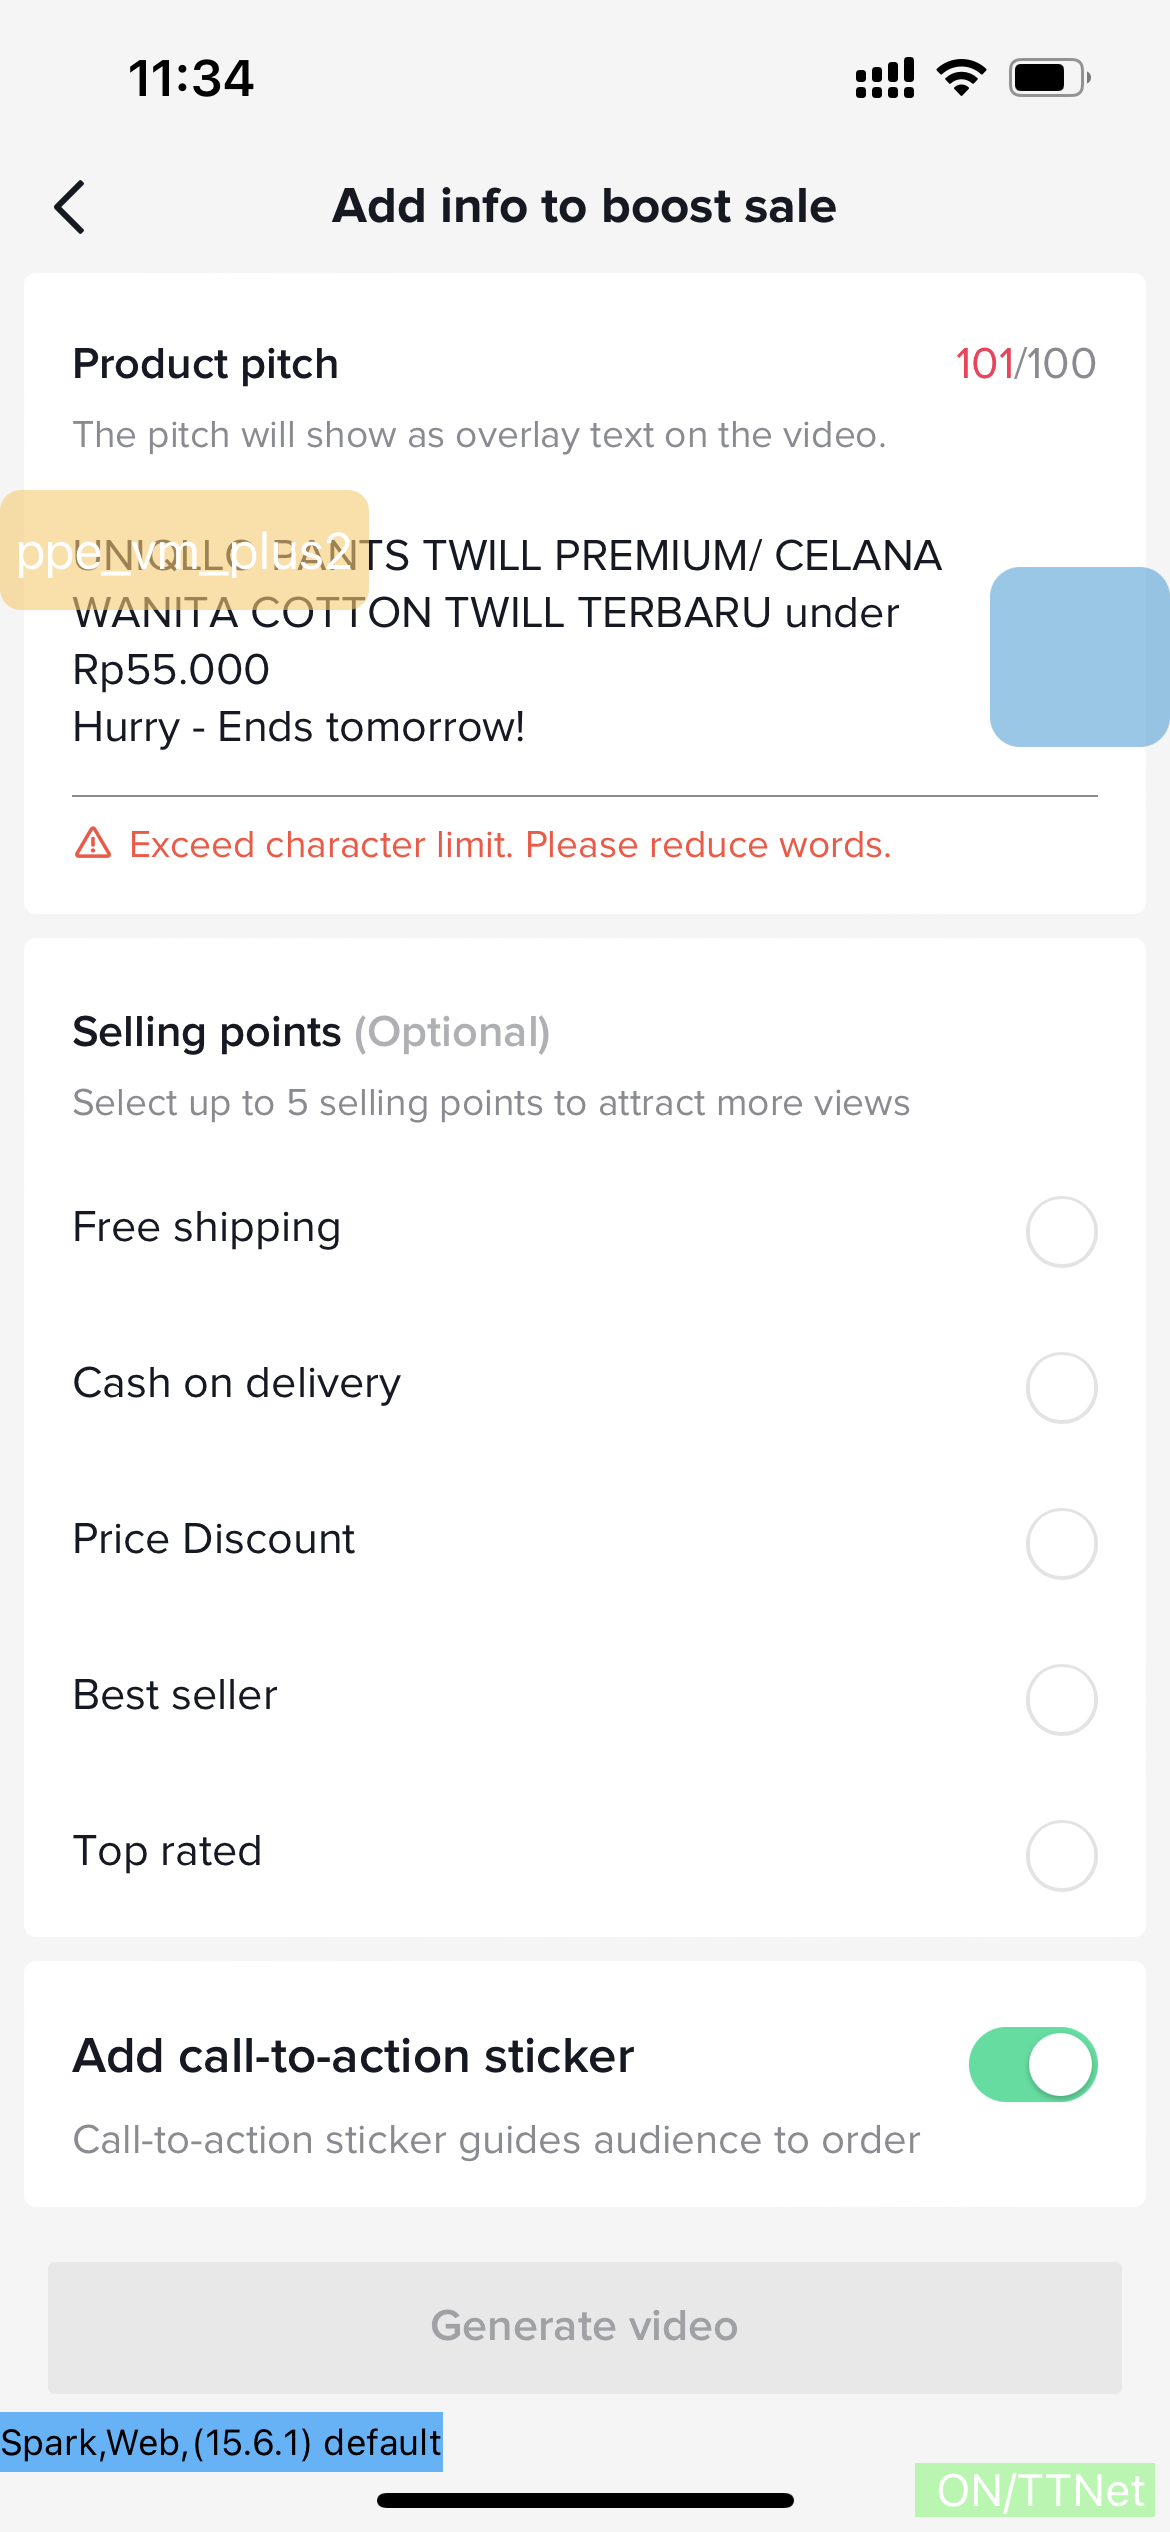Tap the 101/100 character counter
Viewport: 1170px width, 2532px height.
1025,364
